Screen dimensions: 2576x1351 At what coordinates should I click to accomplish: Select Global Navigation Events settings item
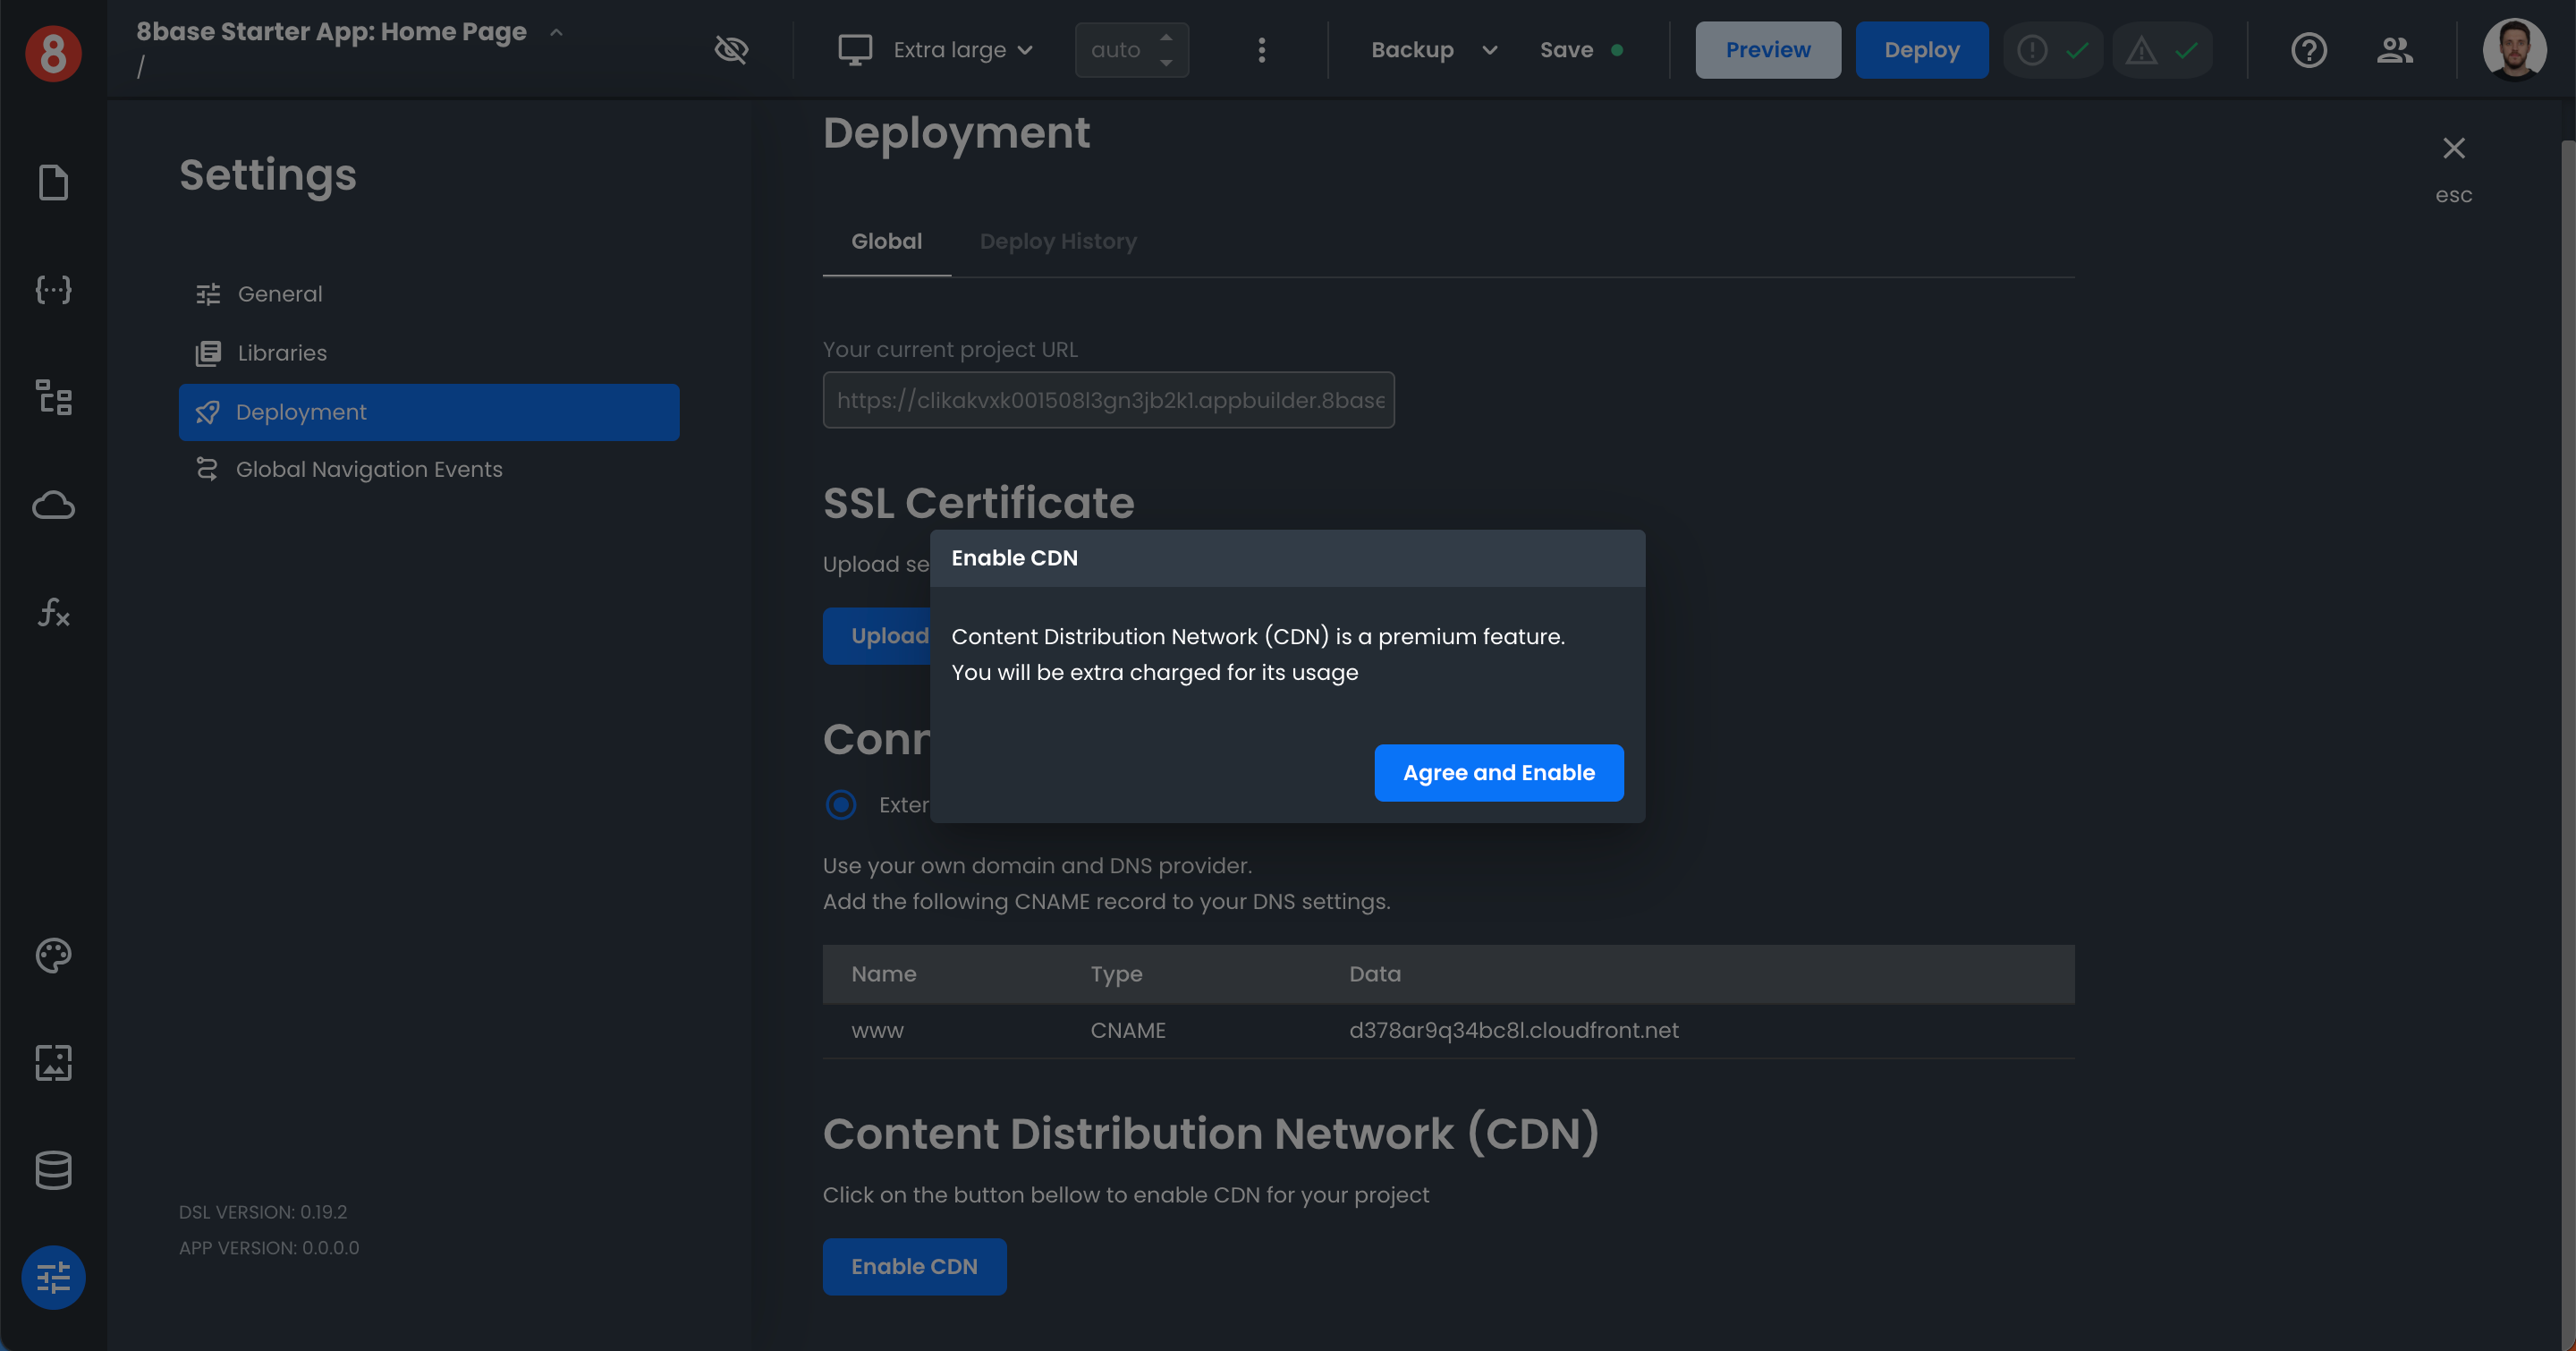[368, 469]
